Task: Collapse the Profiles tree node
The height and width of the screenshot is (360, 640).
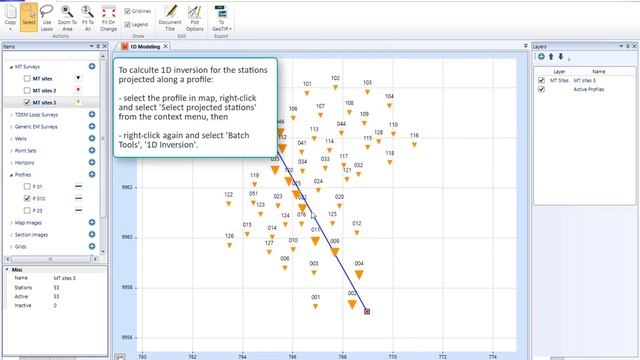Action: pyautogui.click(x=11, y=175)
